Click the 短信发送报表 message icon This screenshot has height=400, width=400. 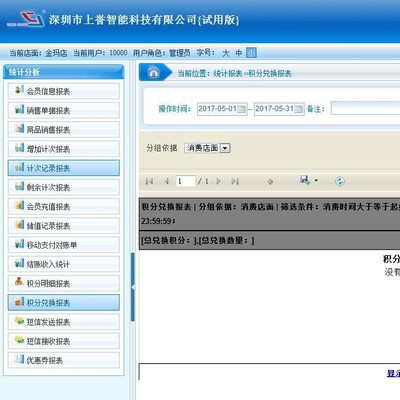coord(19,321)
